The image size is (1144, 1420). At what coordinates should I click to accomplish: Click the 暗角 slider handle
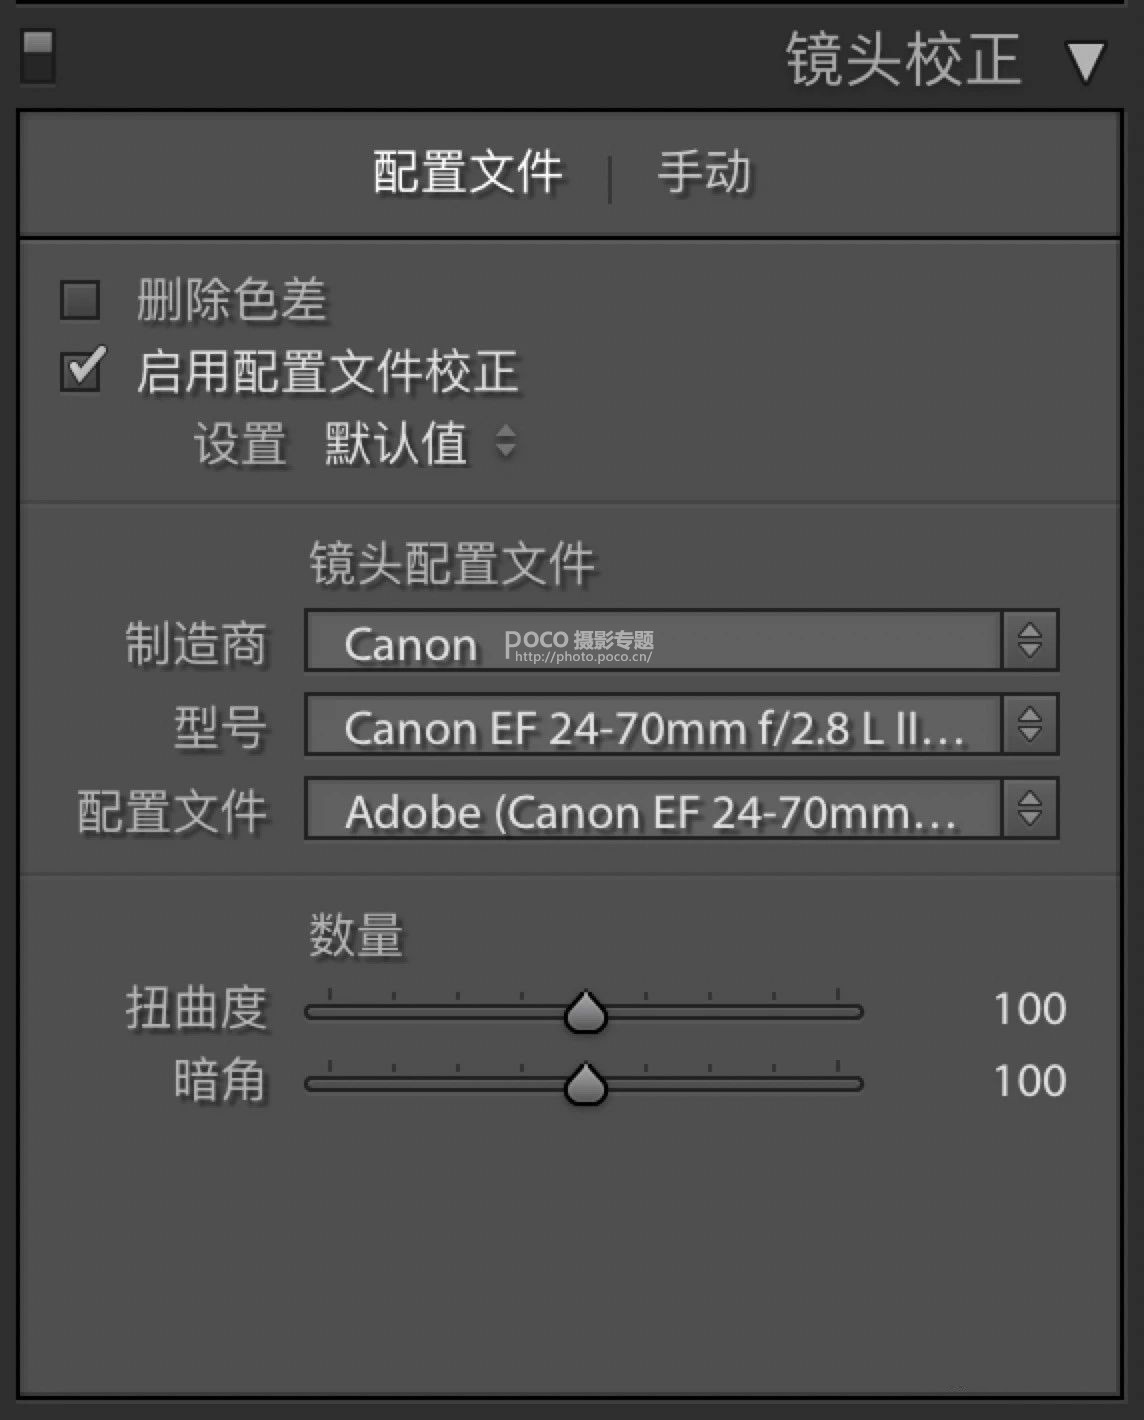[585, 1084]
